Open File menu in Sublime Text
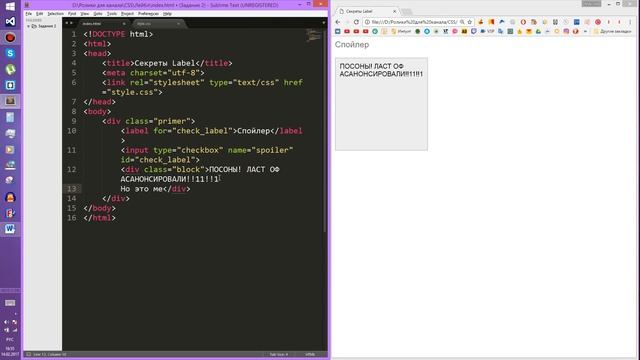This screenshot has height=360, width=640. coord(29,13)
